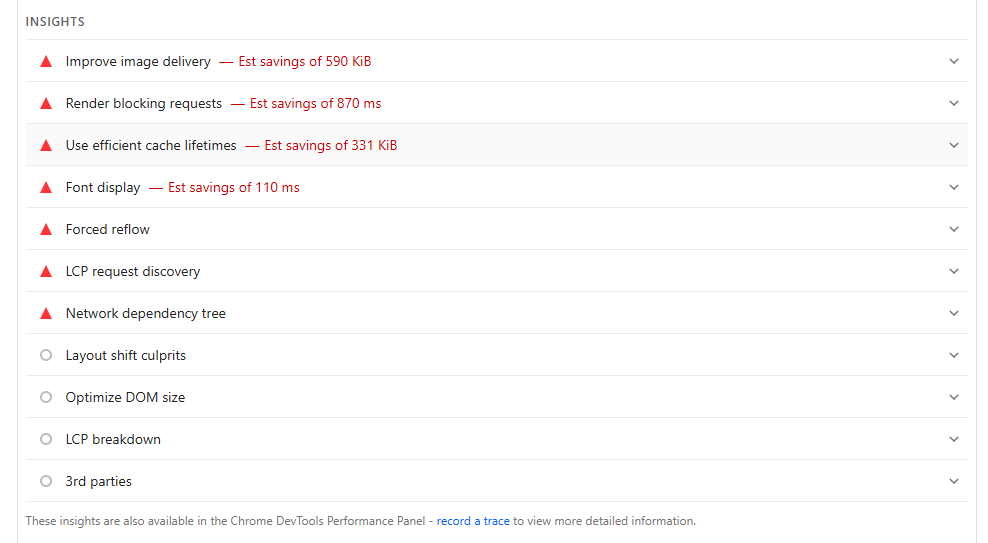Expand Forced reflow using its chevron
Screen dimensions: 988x543
[954, 229]
